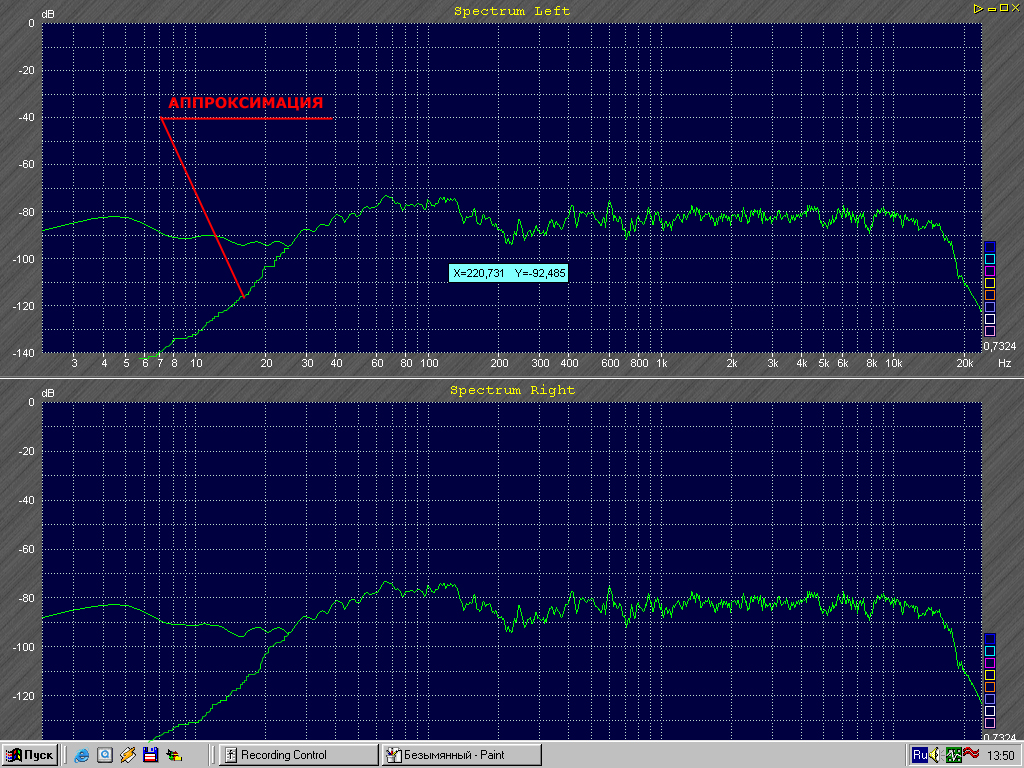The image size is (1024, 768).
Task: Select the orange trace box in Spectrum Right
Action: [x=990, y=687]
